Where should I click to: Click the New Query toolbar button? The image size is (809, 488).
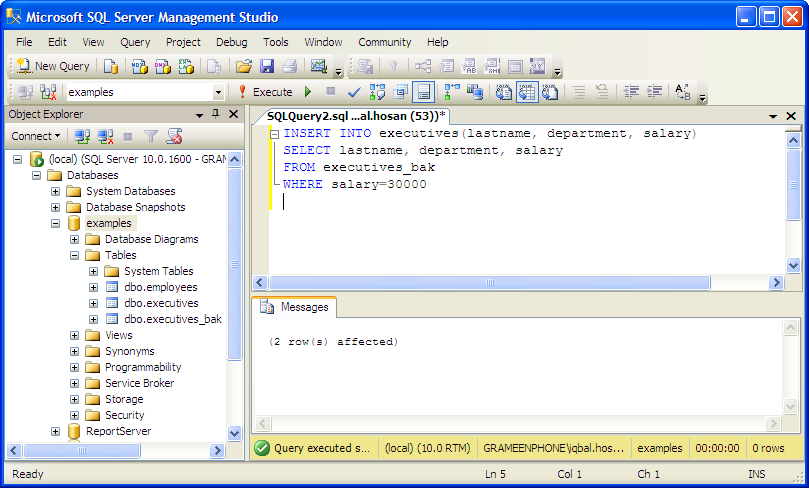[x=53, y=66]
